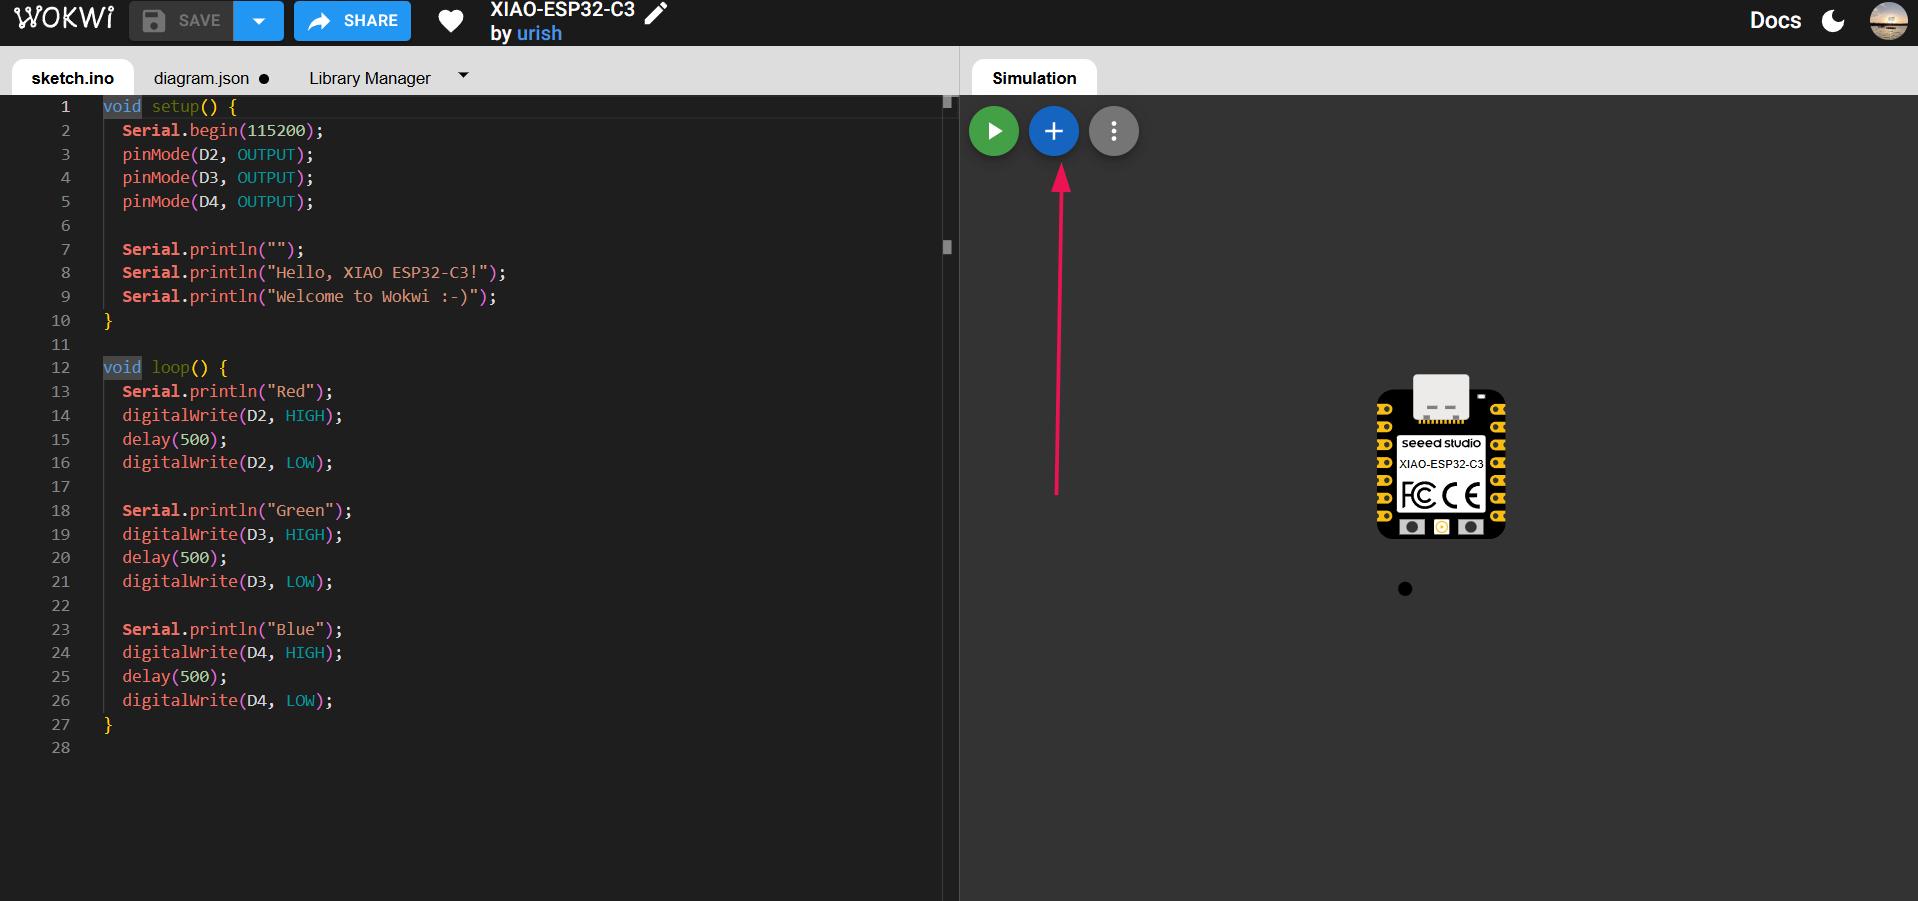Image resolution: width=1918 pixels, height=901 pixels.
Task: Click the left button on the XIAO board
Action: pos(1412,526)
